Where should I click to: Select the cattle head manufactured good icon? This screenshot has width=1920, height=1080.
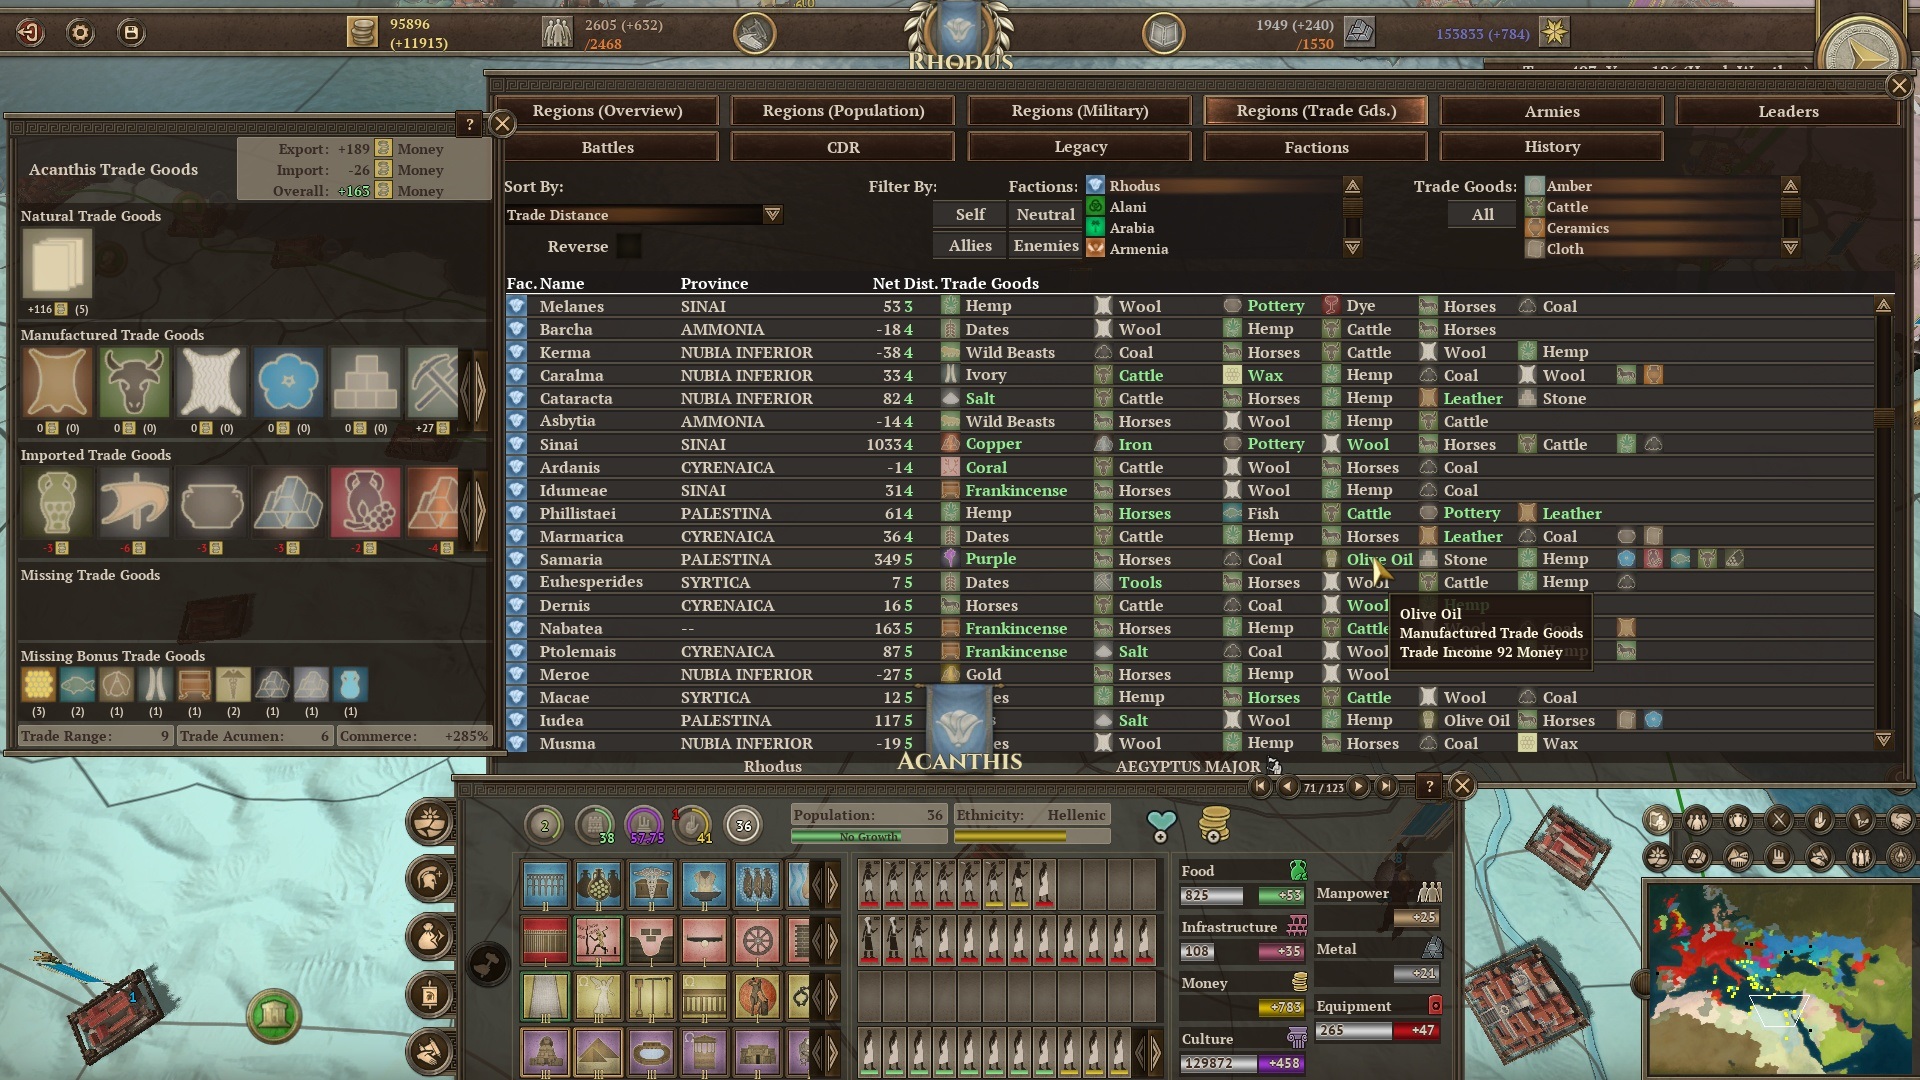[134, 381]
